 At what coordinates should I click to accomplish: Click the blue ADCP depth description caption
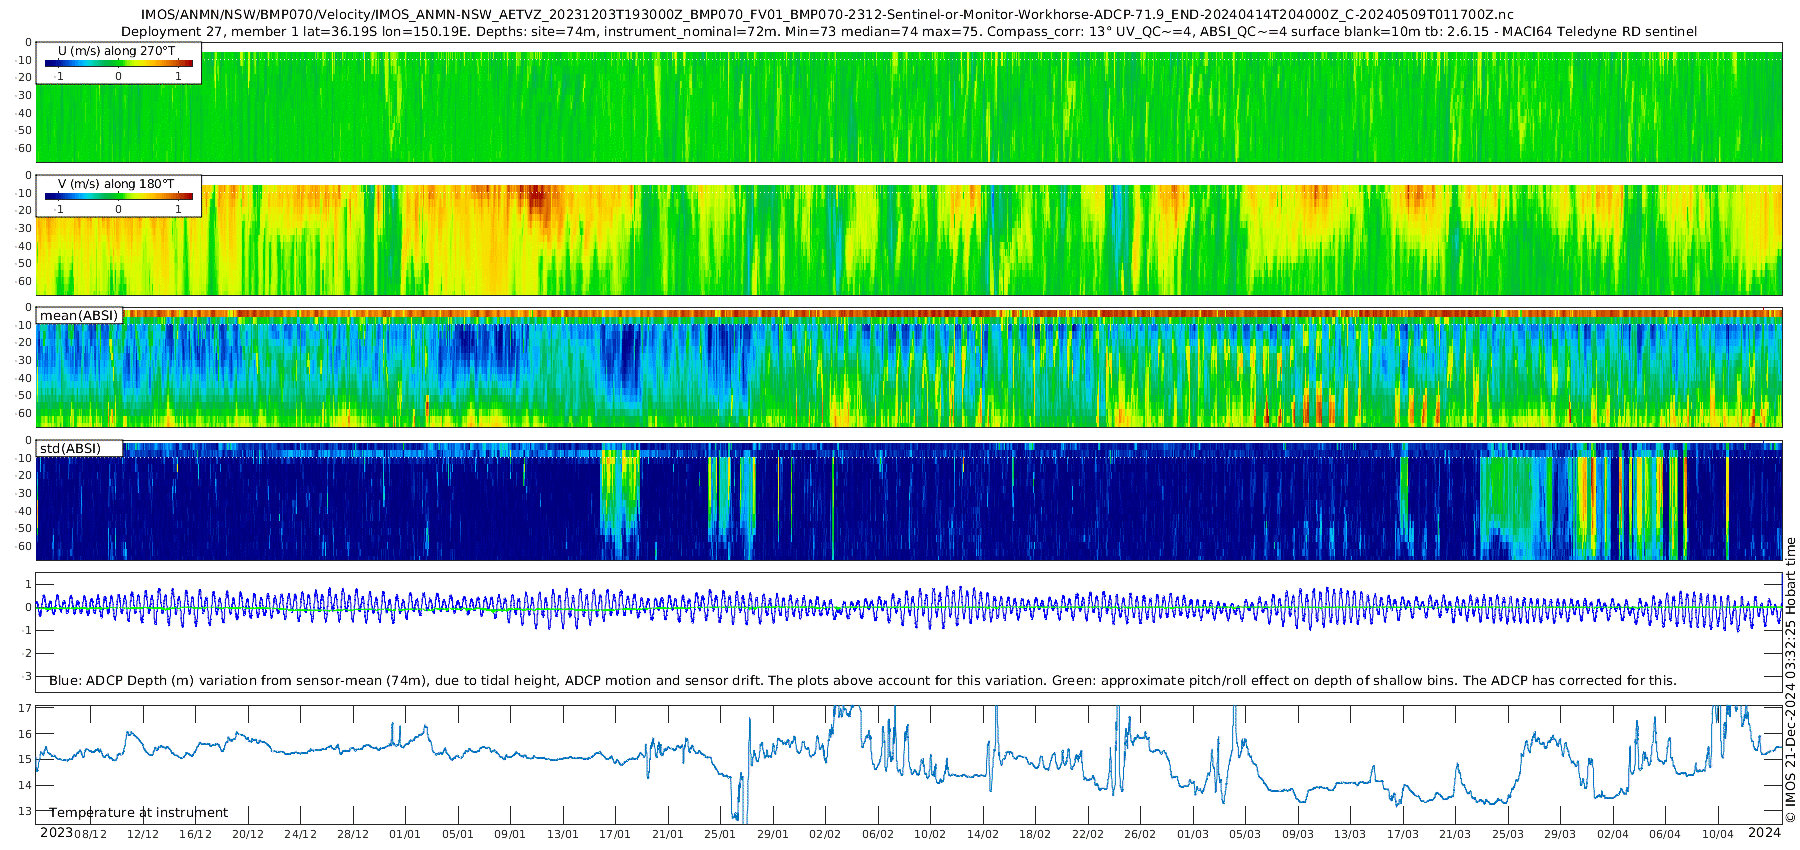[862, 680]
